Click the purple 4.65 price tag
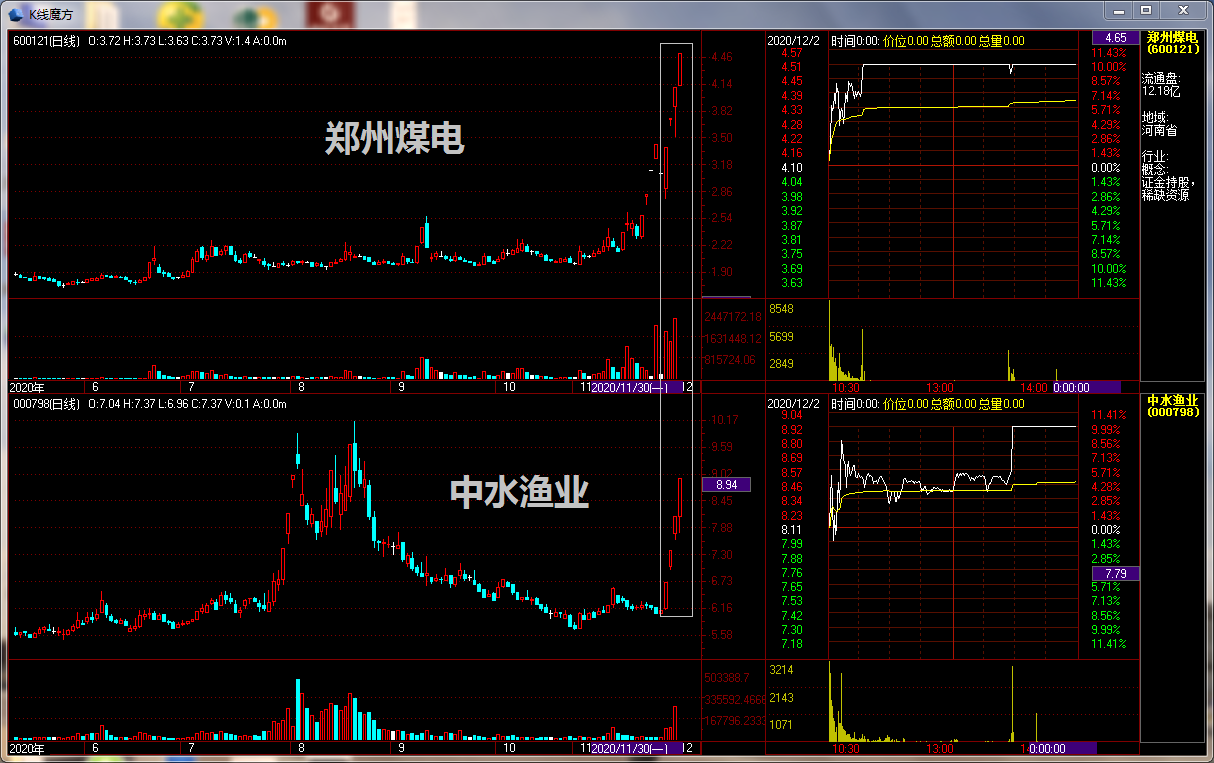The width and height of the screenshot is (1214, 763). point(1115,37)
